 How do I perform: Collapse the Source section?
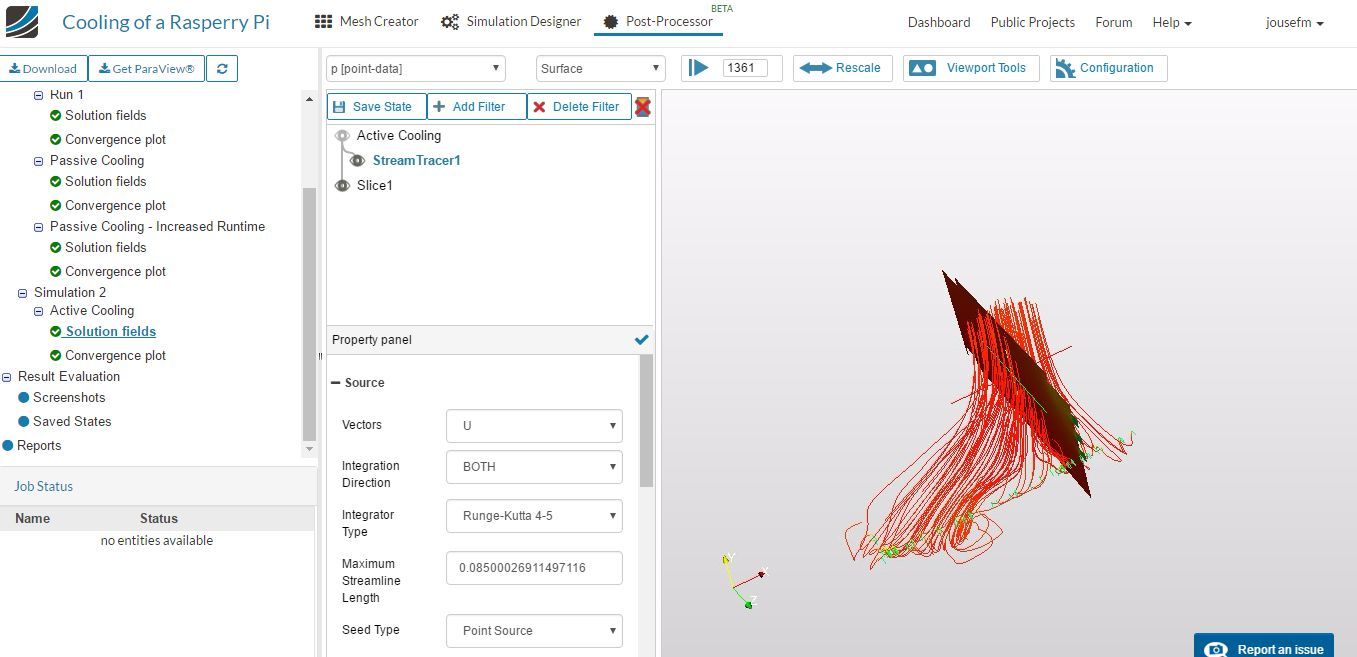pyautogui.click(x=336, y=383)
